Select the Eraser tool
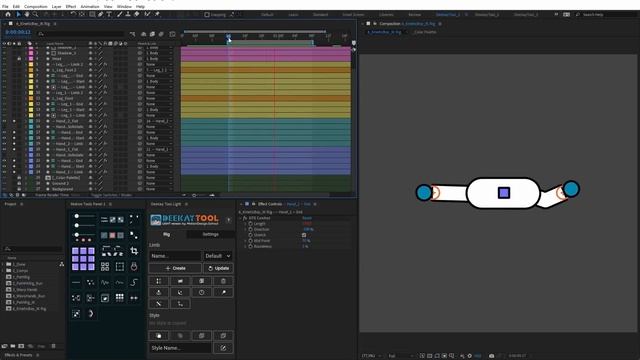This screenshot has width=640, height=360. pyautogui.click(x=137, y=14)
